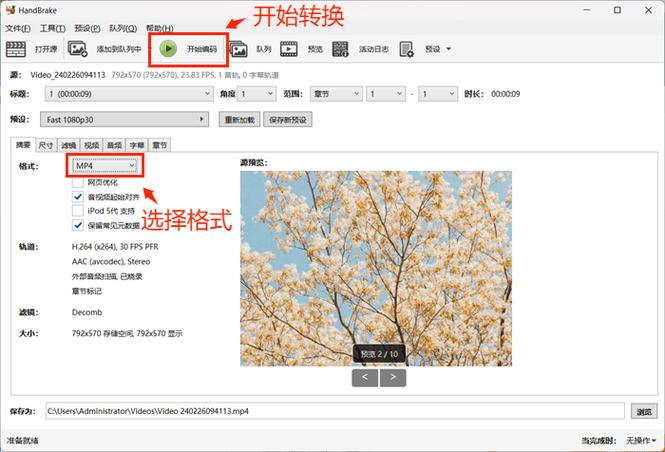Enable the iPod 5代 支持 checkbox
The width and height of the screenshot is (665, 452).
pos(78,211)
